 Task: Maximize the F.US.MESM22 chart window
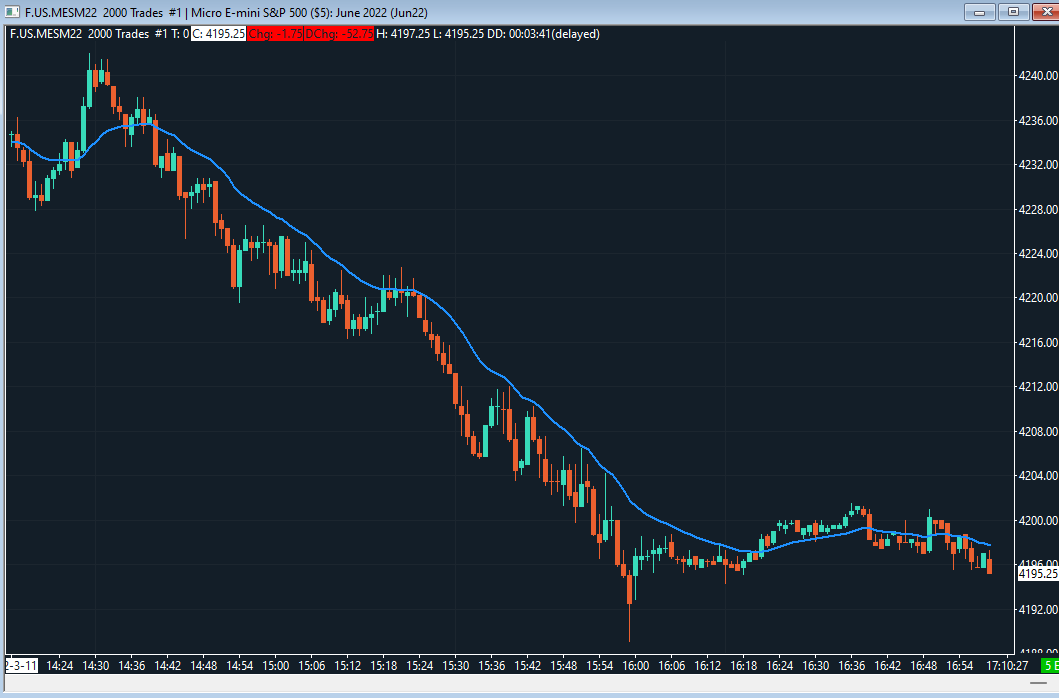point(1013,11)
